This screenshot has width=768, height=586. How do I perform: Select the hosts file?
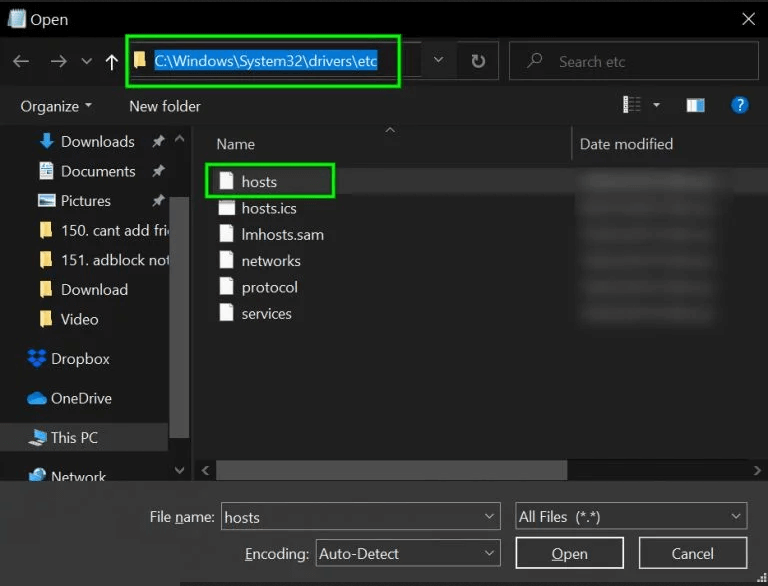pyautogui.click(x=259, y=182)
